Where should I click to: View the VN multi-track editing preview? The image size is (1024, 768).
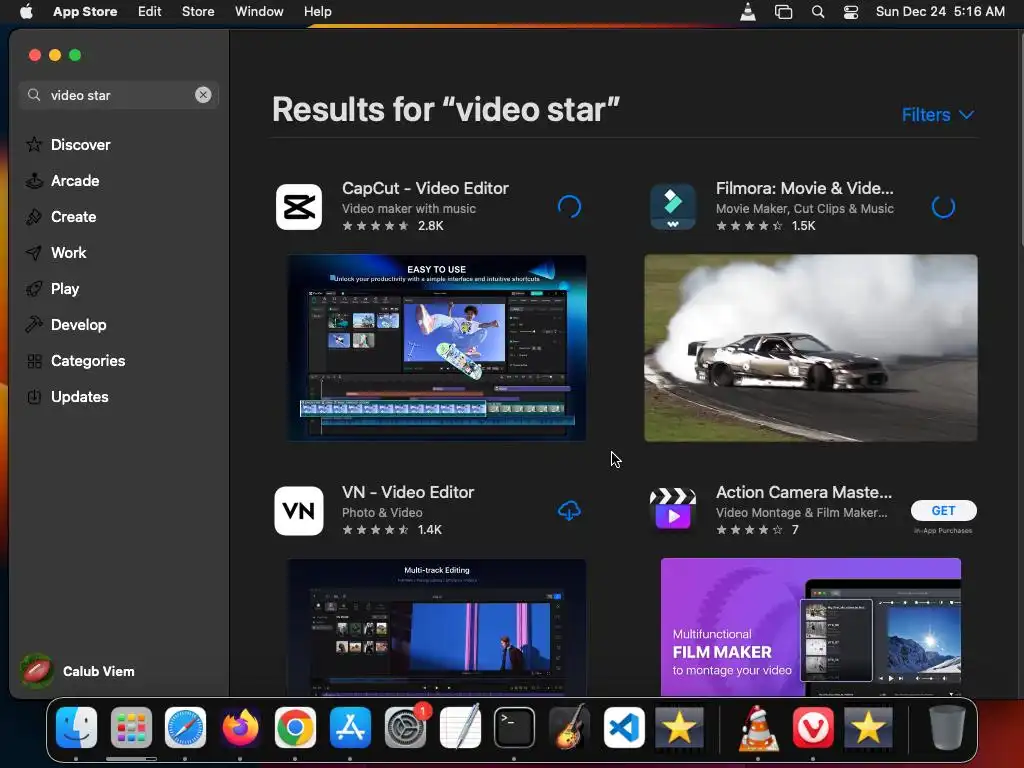(436, 627)
